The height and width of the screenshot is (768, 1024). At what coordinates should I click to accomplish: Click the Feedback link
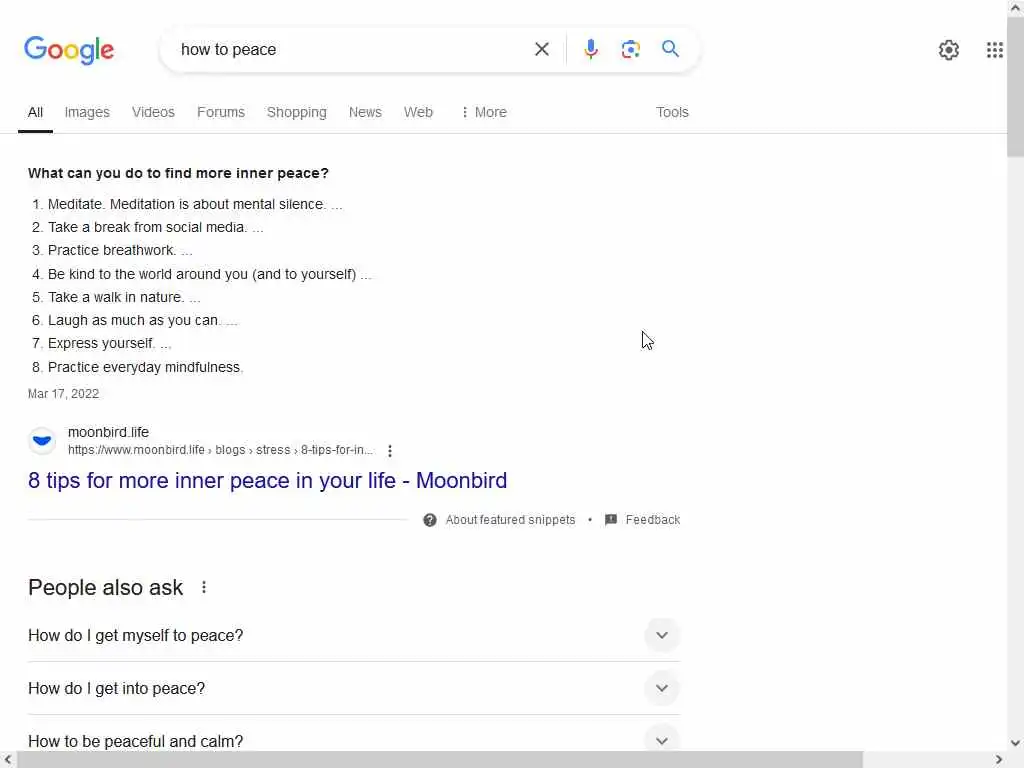(652, 520)
